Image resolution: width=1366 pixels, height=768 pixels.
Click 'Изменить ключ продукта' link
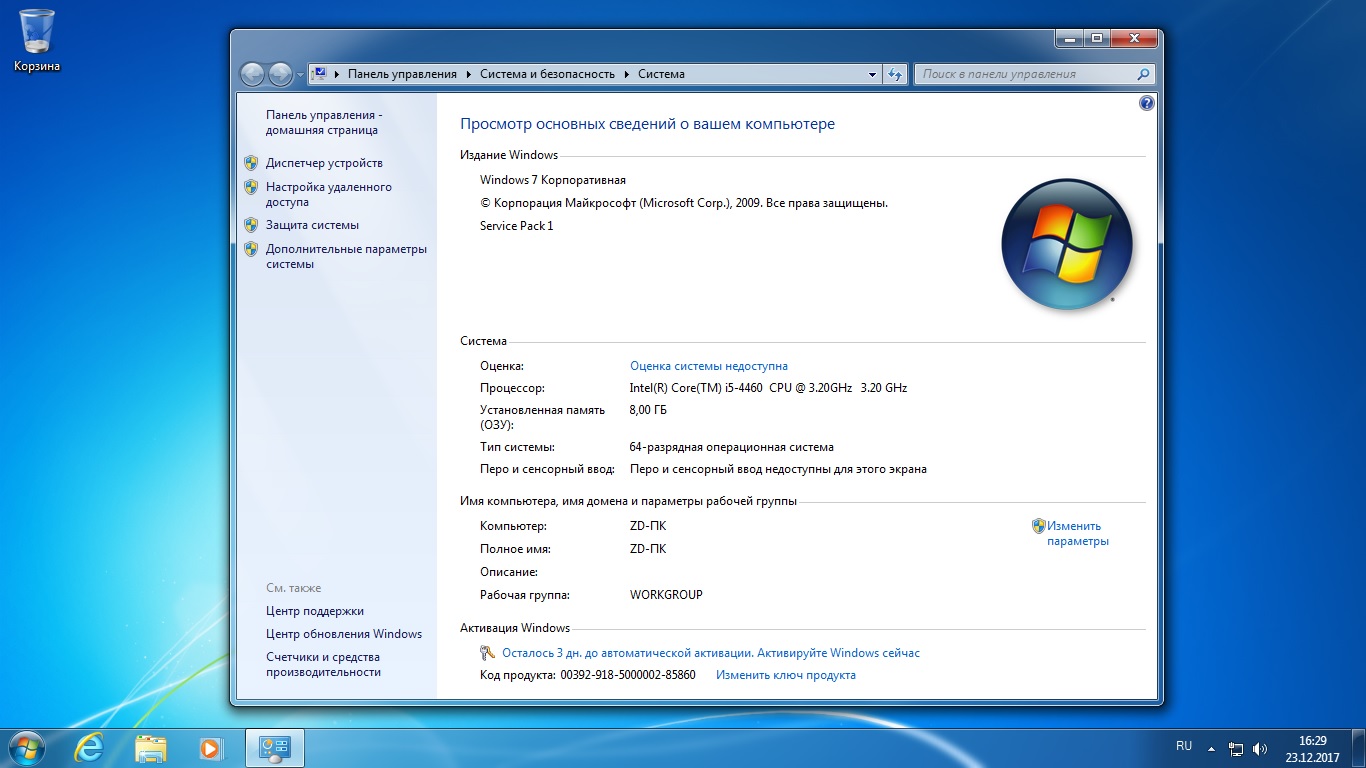(786, 675)
